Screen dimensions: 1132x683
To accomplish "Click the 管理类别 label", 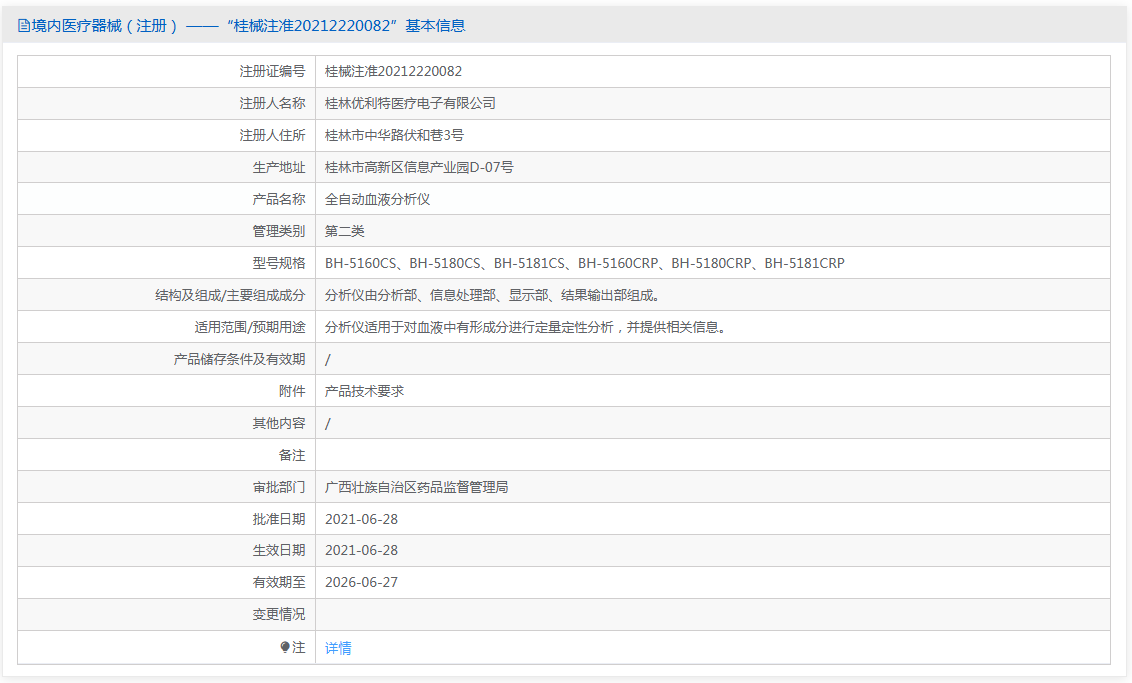I will tap(279, 231).
